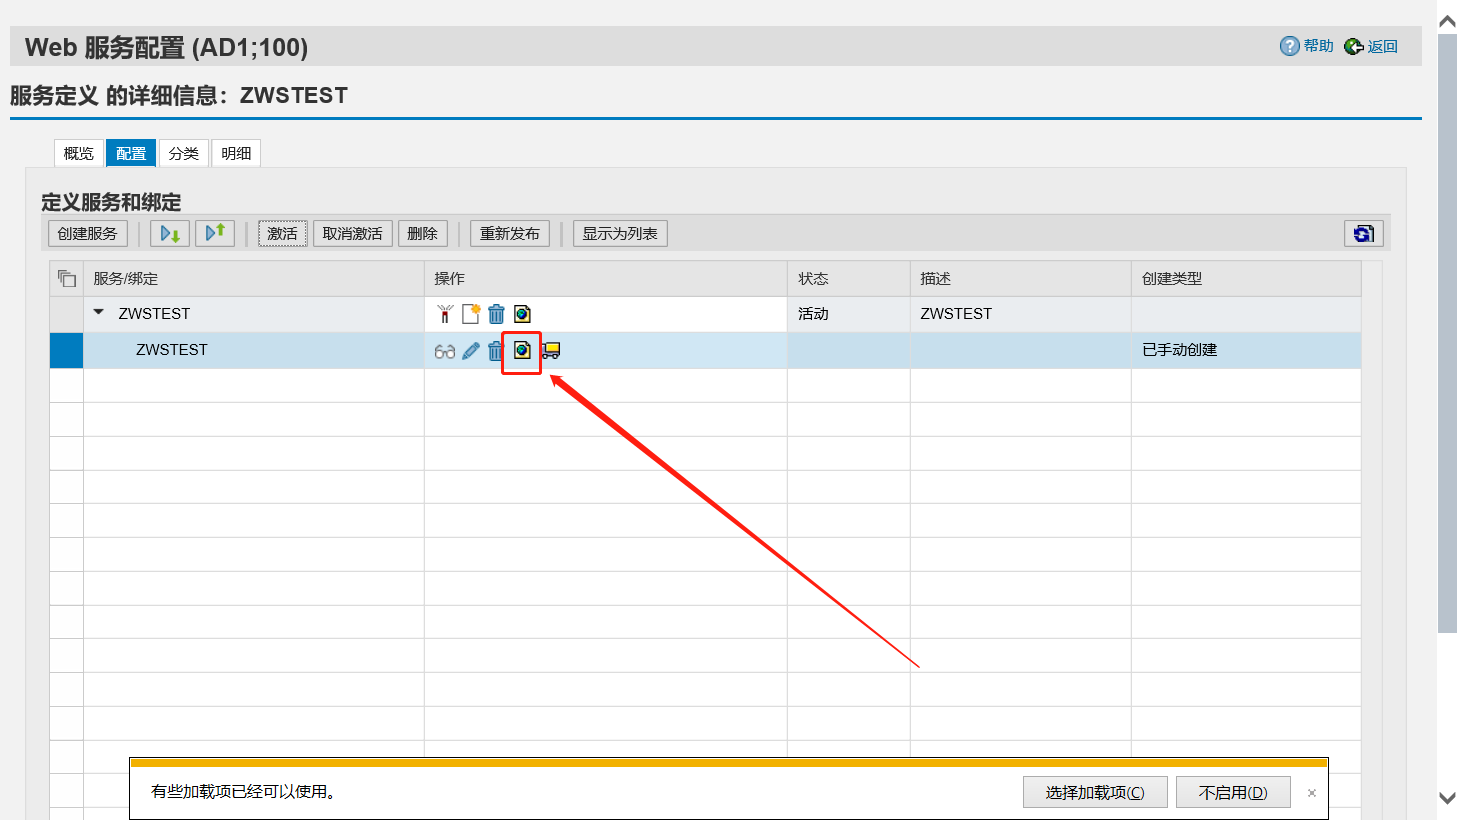Click the scrollbar down arrow
Viewport: 1458px width, 820px height.
[x=1445, y=799]
